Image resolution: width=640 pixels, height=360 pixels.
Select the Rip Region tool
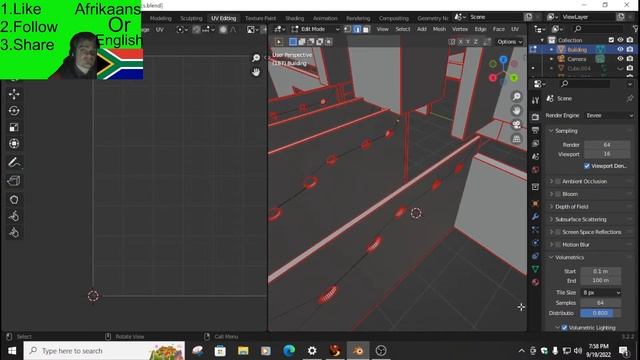(x=14, y=181)
